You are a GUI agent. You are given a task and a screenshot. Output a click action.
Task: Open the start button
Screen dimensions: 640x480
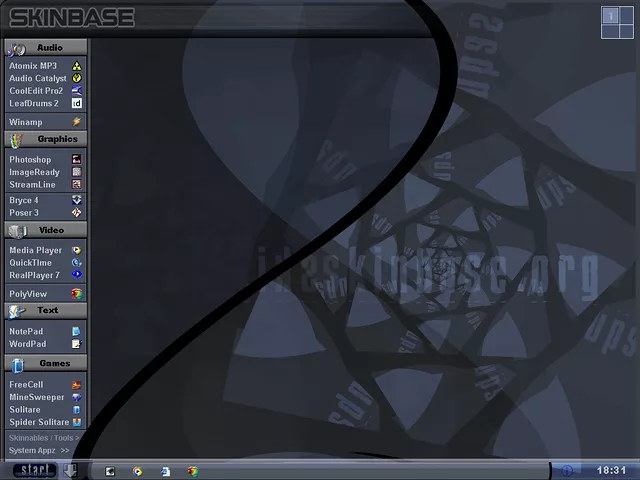point(34,471)
